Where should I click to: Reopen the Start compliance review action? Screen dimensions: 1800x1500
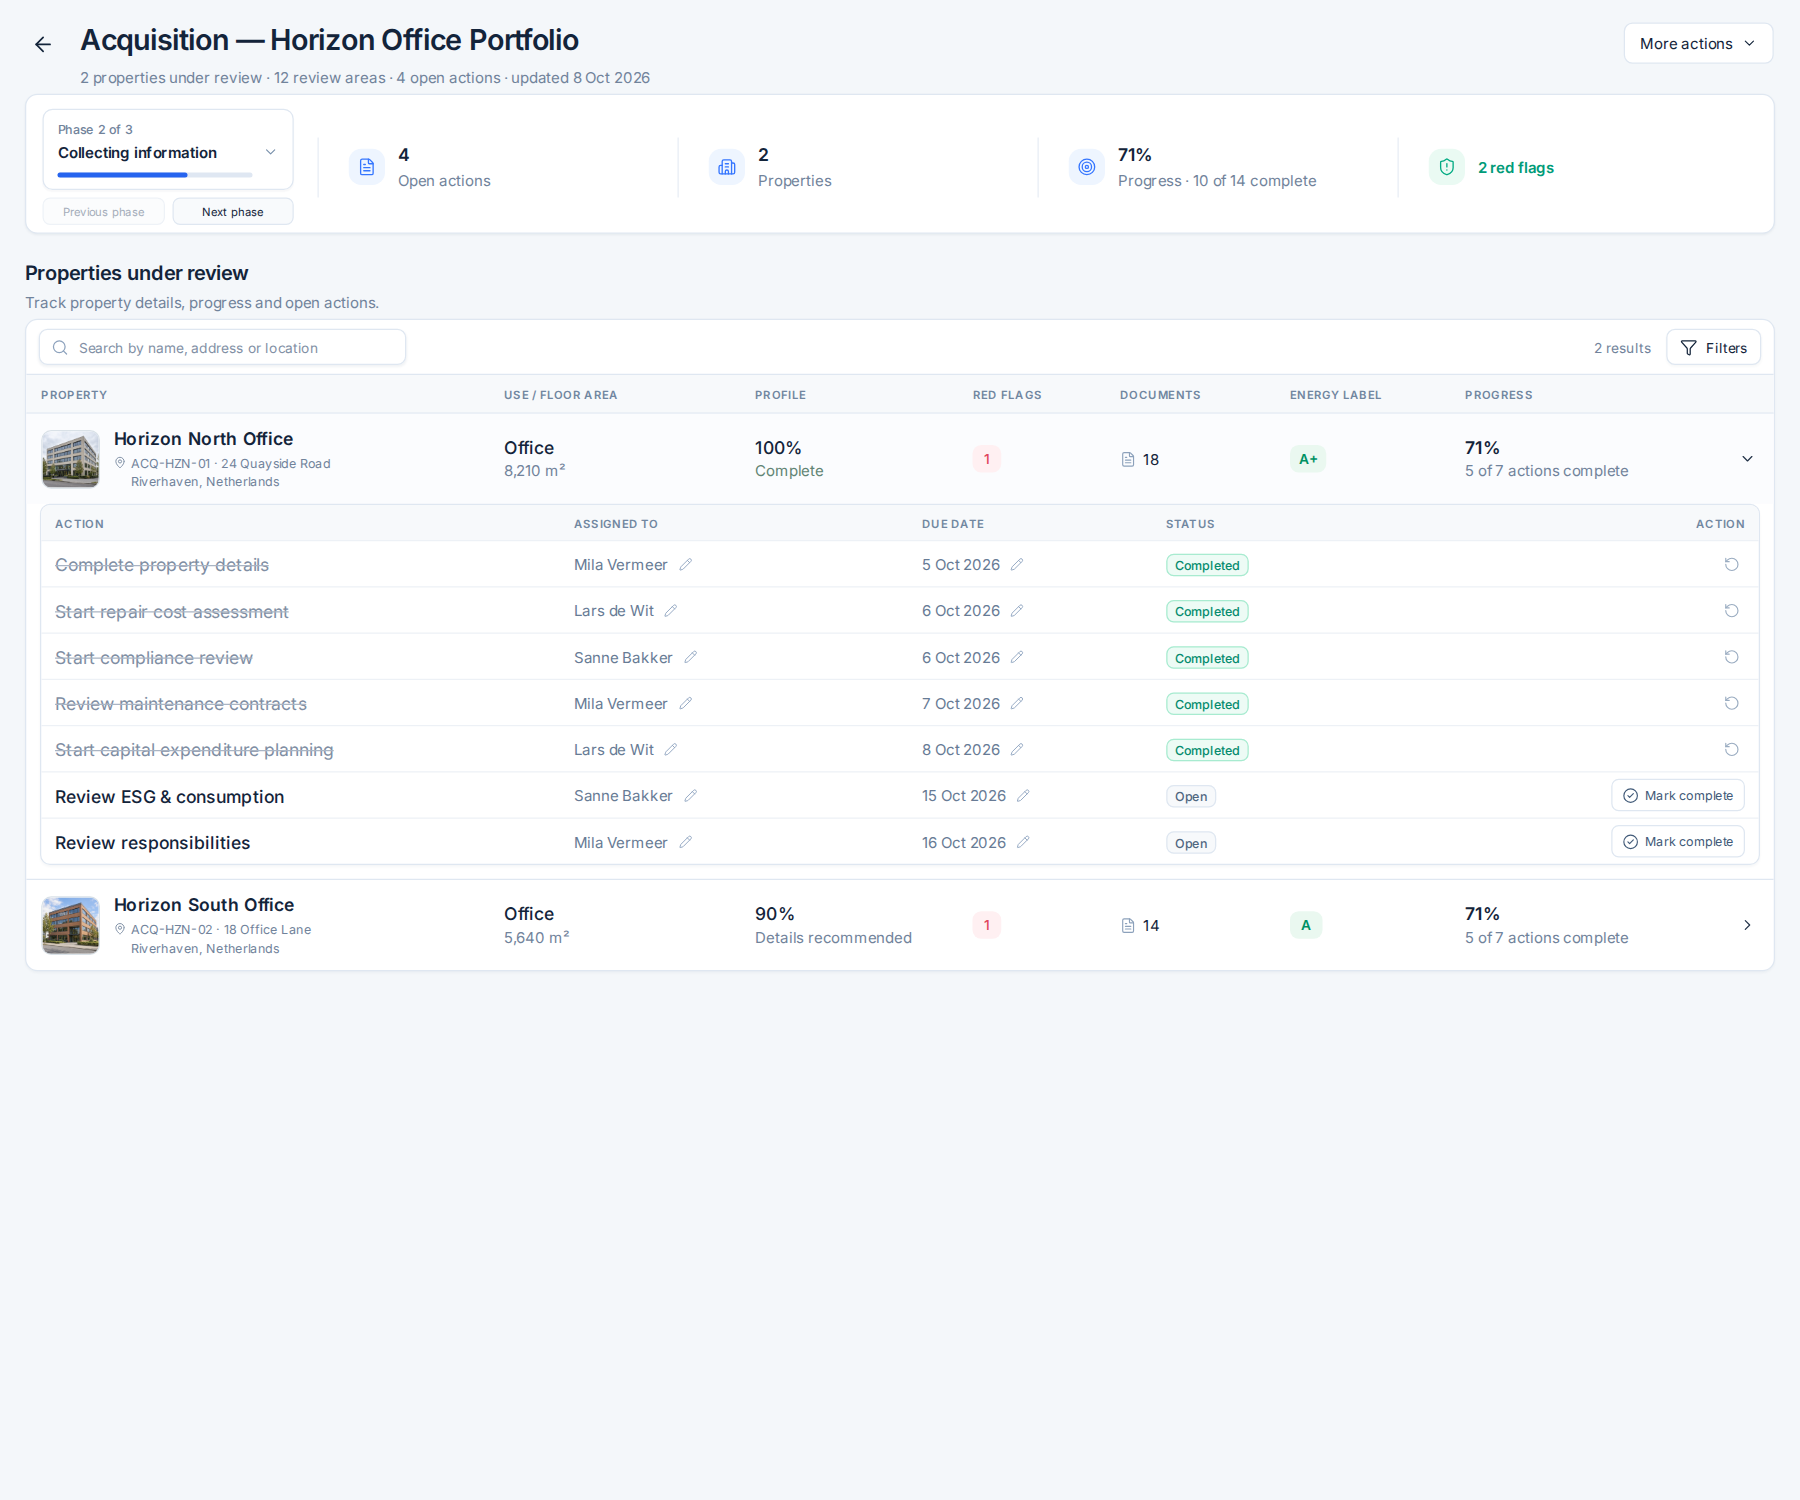[x=1732, y=657]
